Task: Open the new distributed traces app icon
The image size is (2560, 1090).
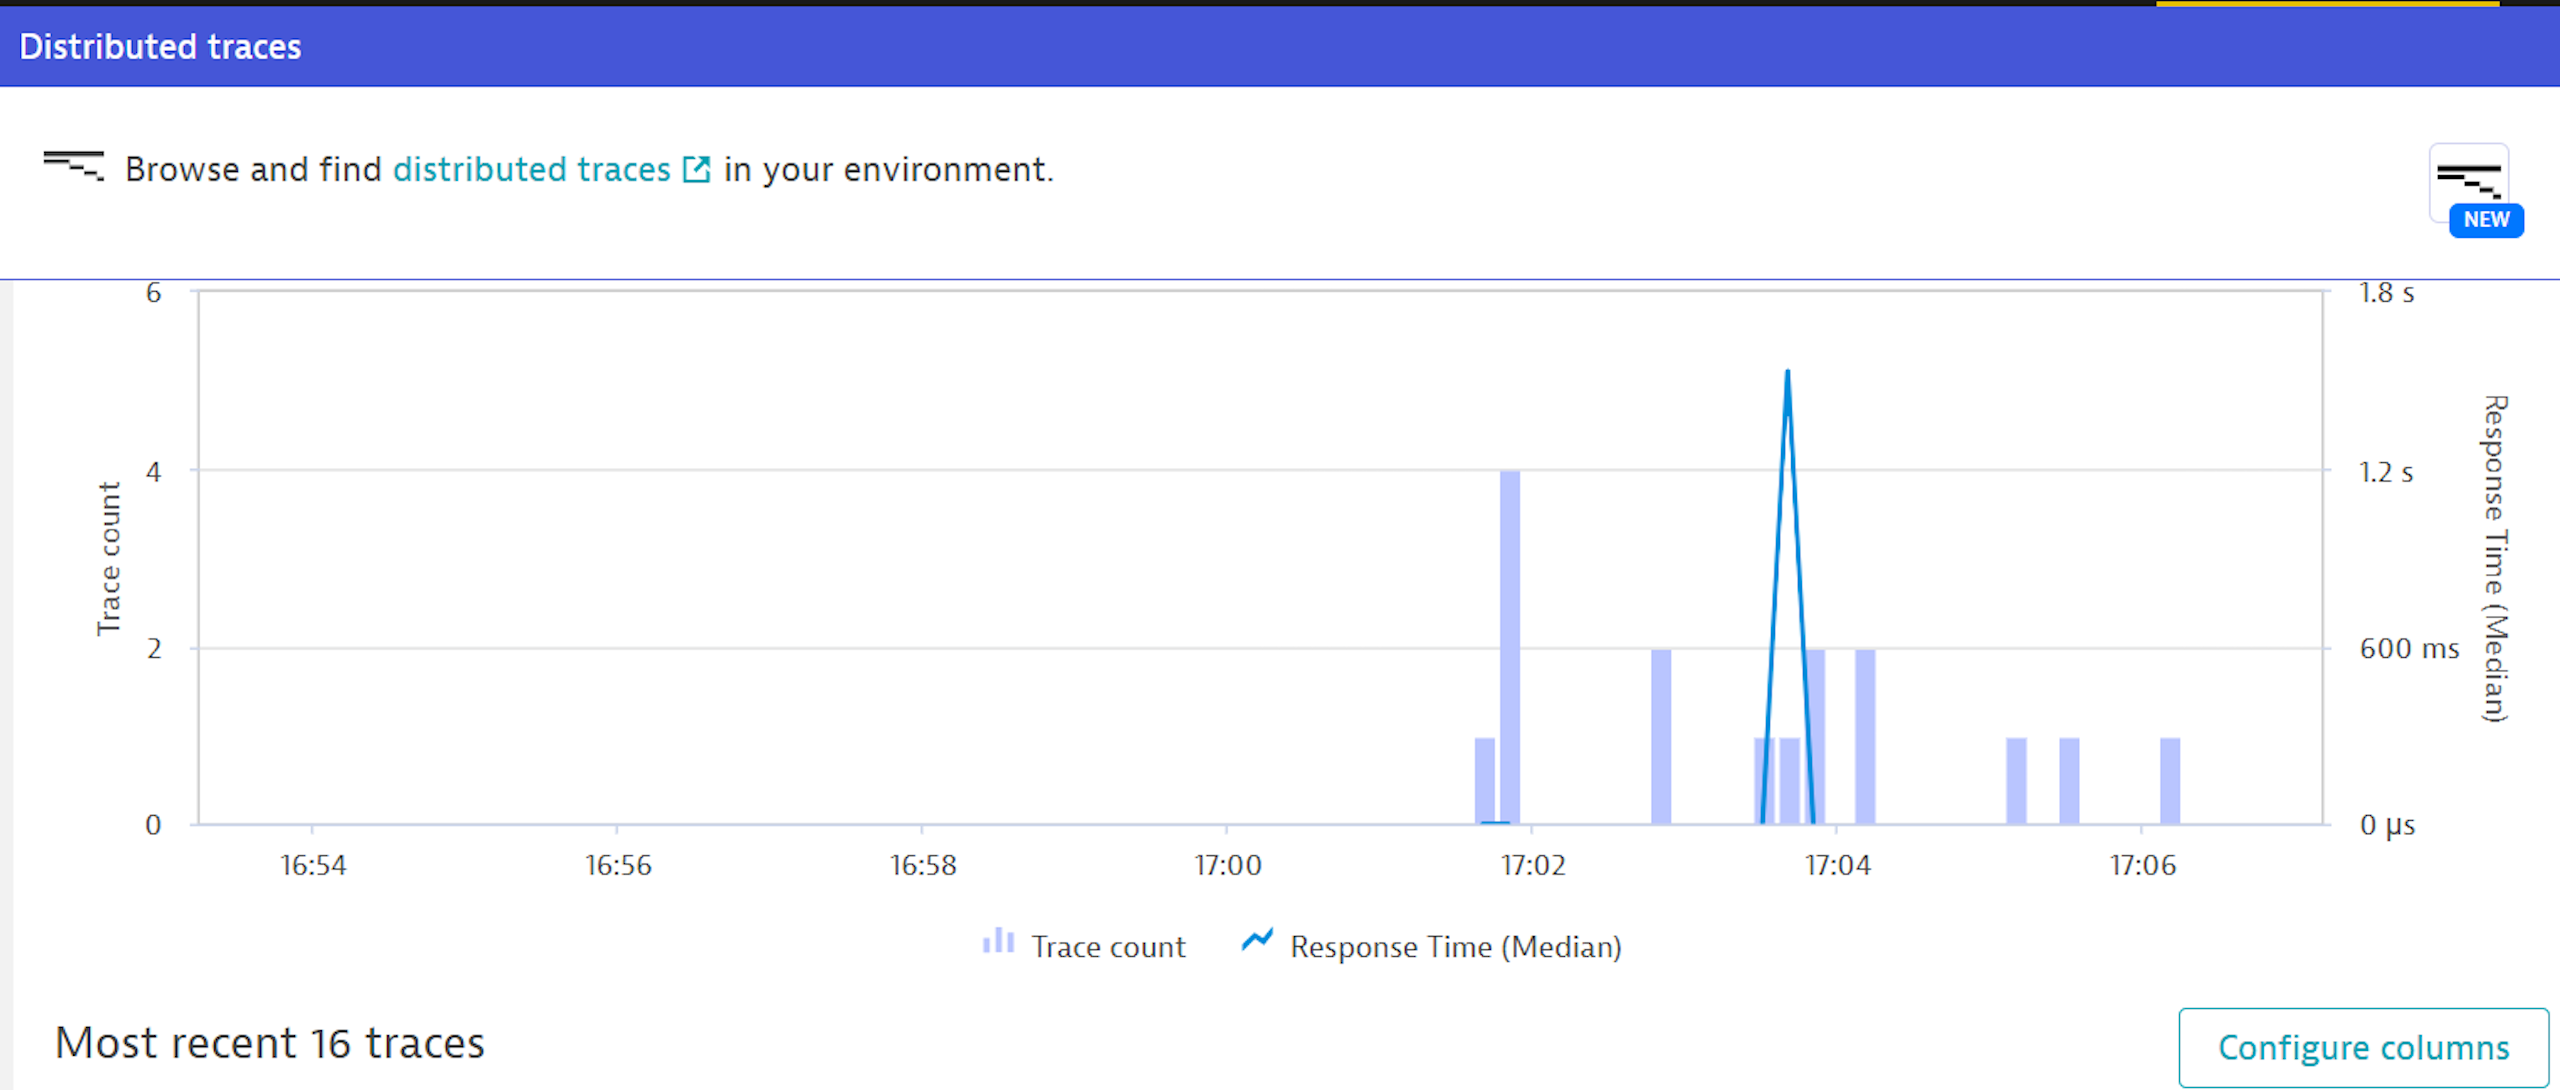Action: [x=2468, y=178]
